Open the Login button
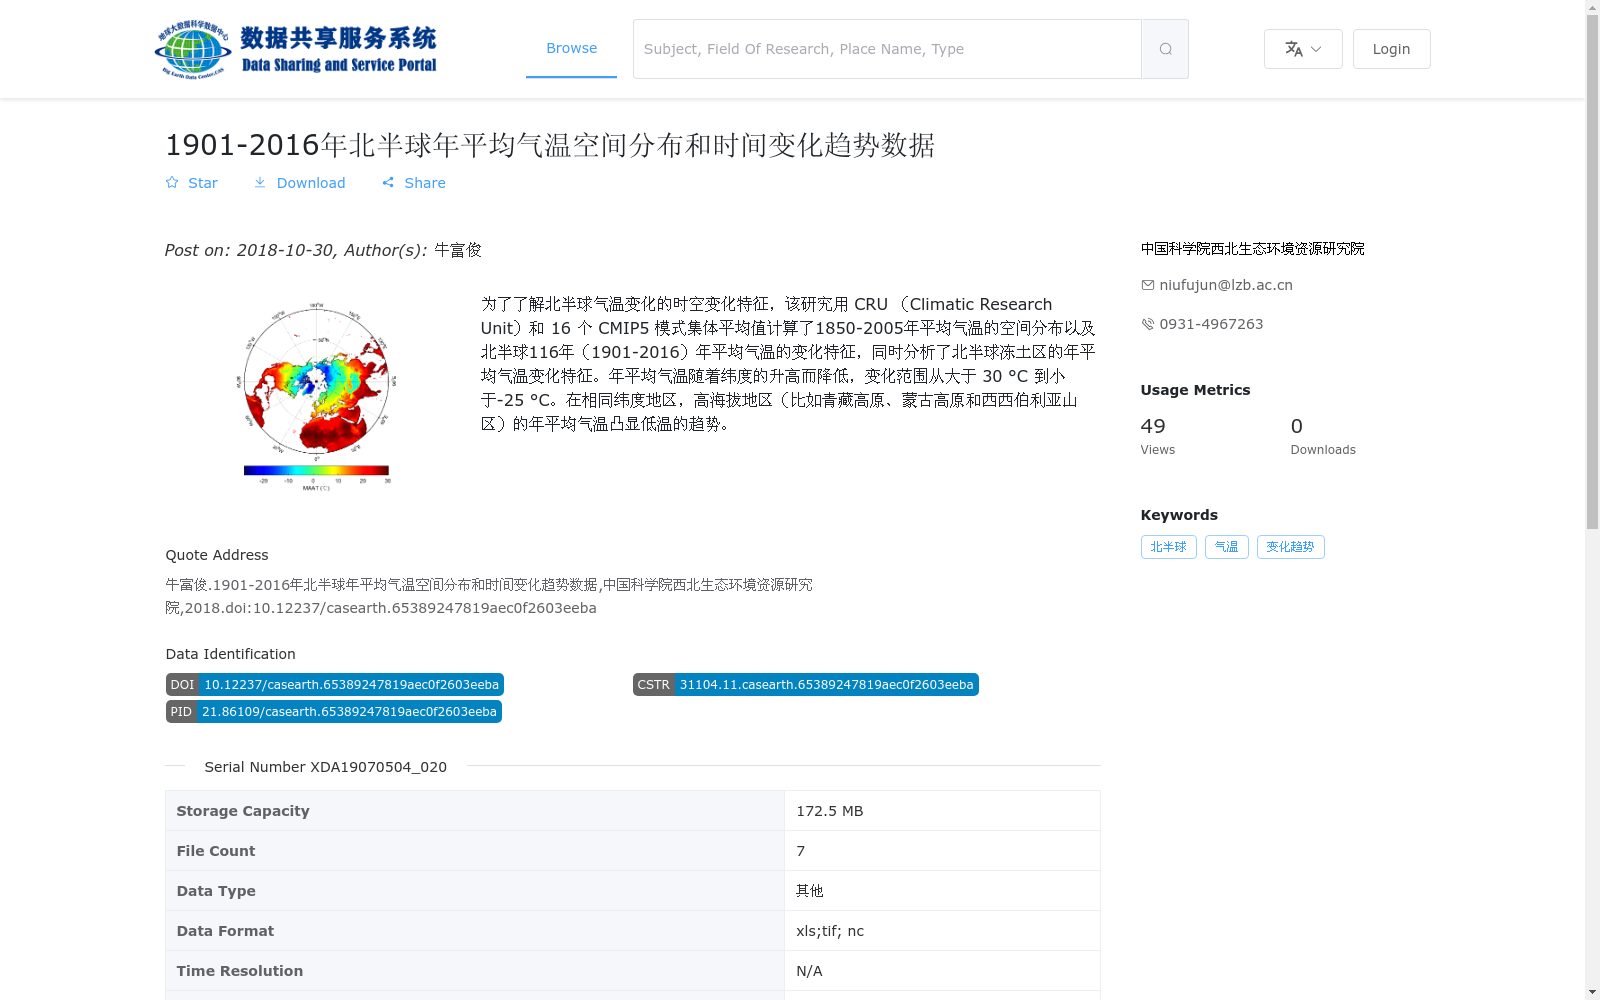This screenshot has height=1000, width=1600. (1391, 49)
